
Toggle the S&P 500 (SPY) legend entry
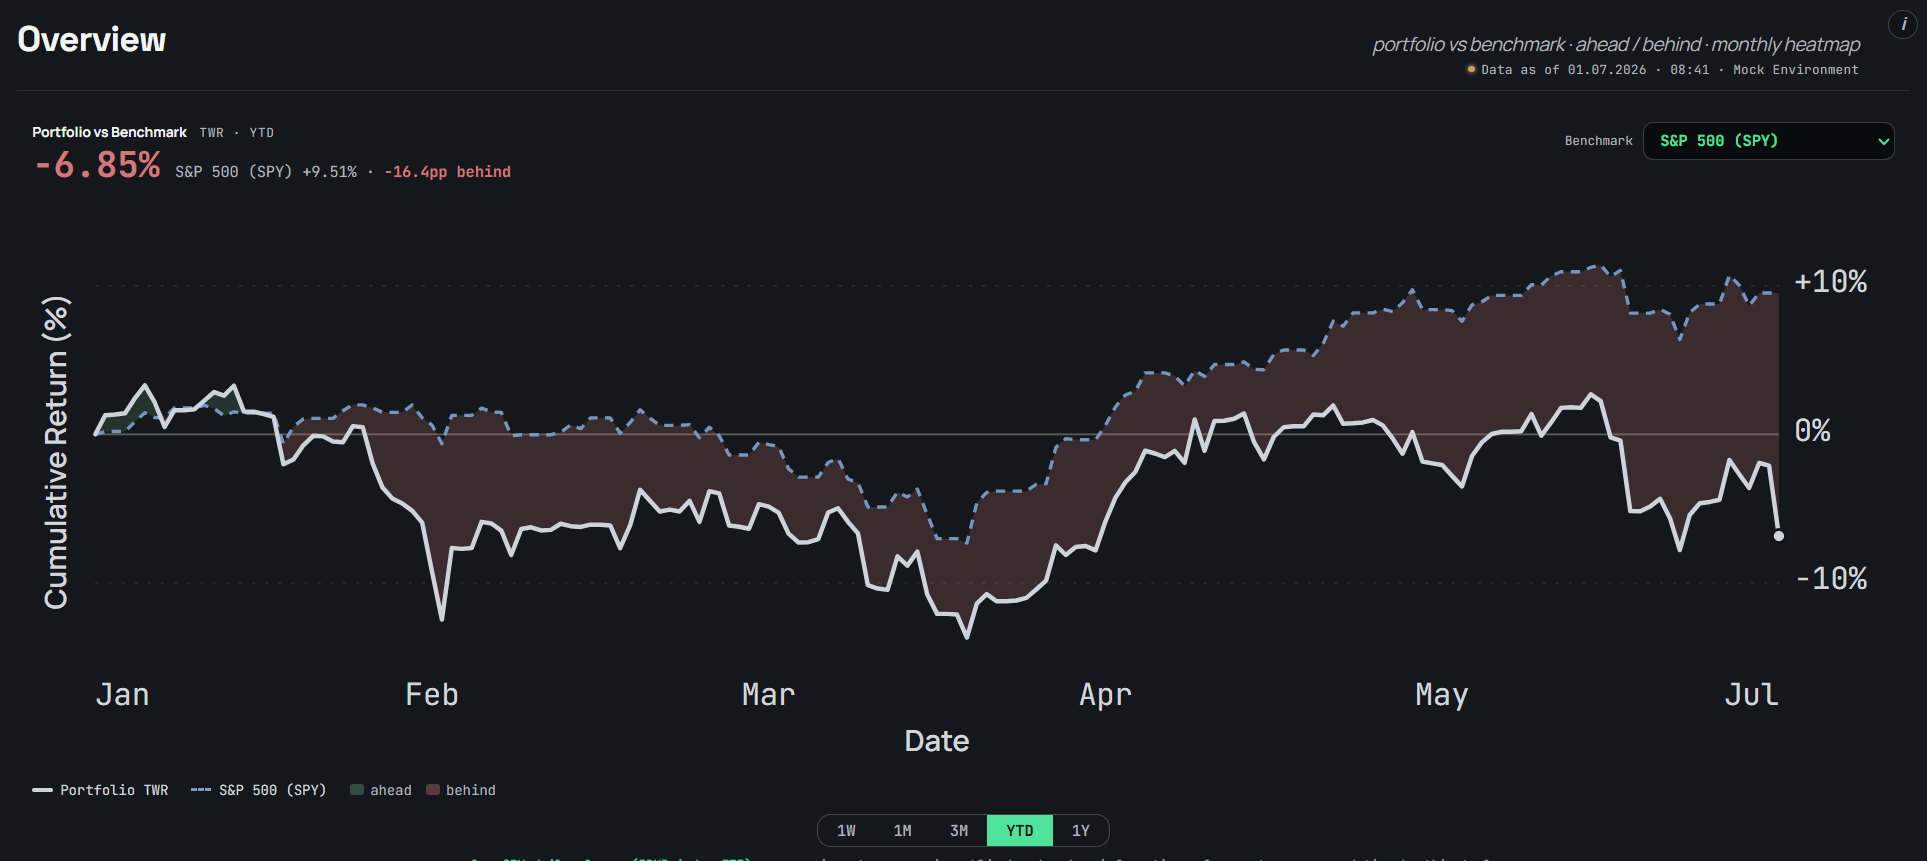(259, 790)
